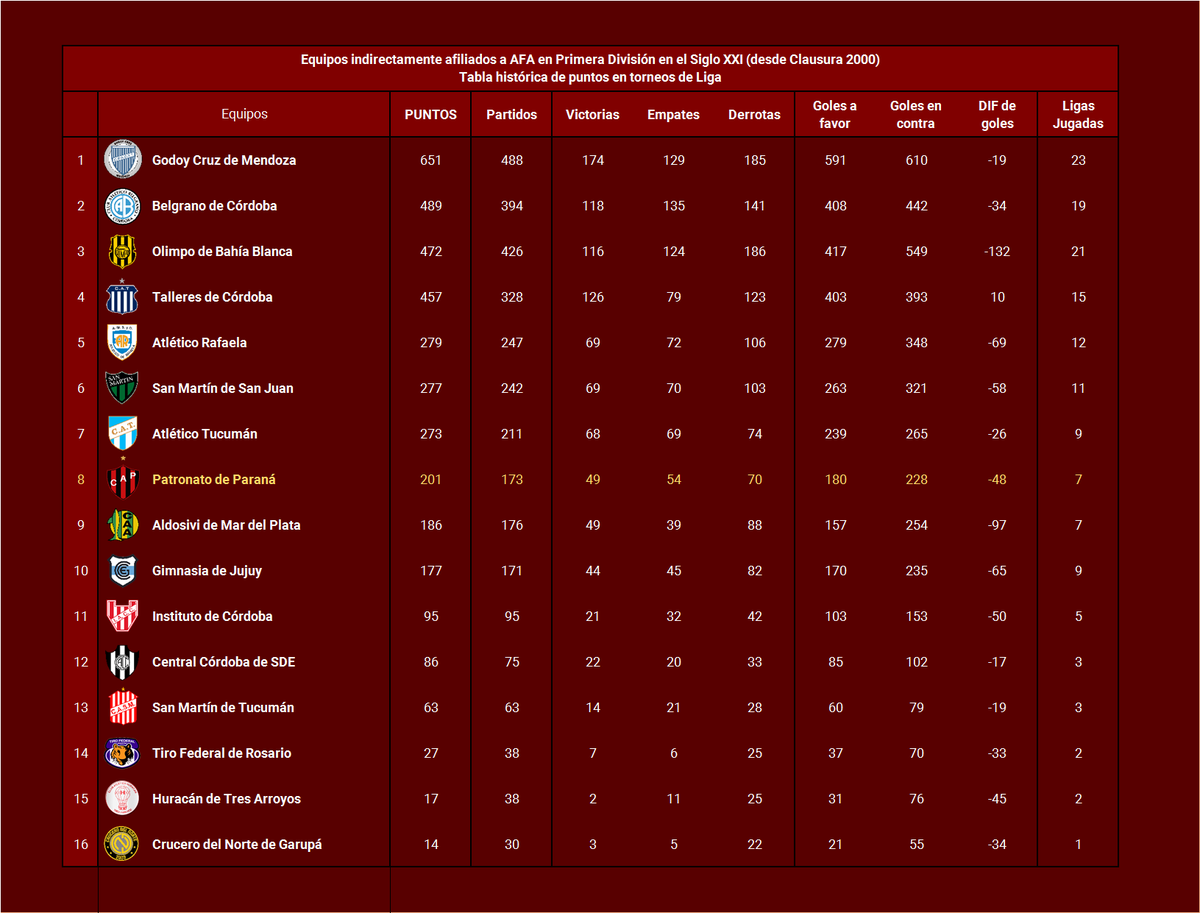Select the Ligas Jugadas header
The height and width of the screenshot is (913, 1200).
(x=1078, y=114)
